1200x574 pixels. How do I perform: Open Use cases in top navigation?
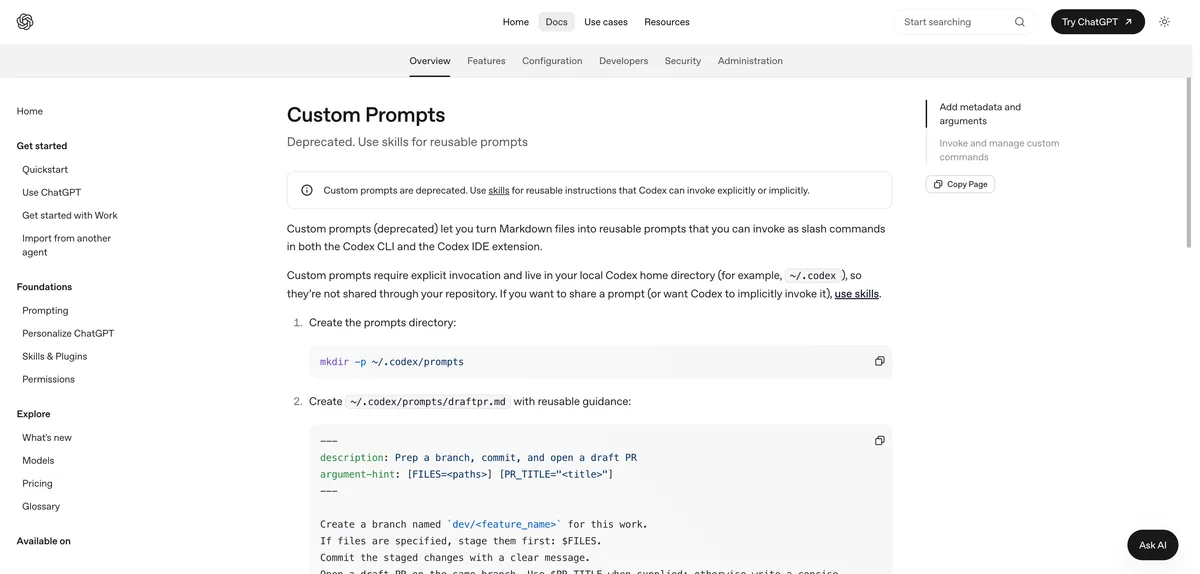point(606,22)
